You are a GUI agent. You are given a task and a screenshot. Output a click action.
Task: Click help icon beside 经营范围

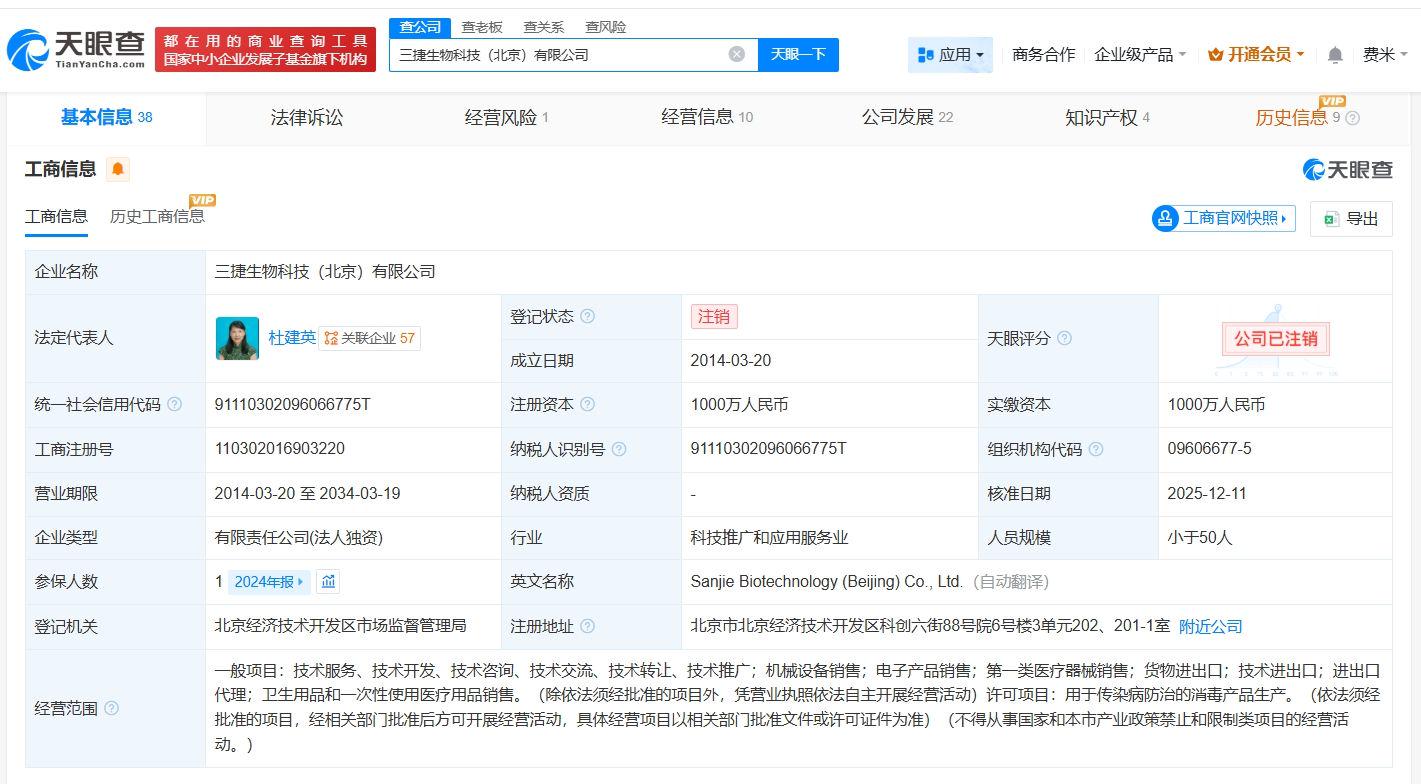click(112, 708)
